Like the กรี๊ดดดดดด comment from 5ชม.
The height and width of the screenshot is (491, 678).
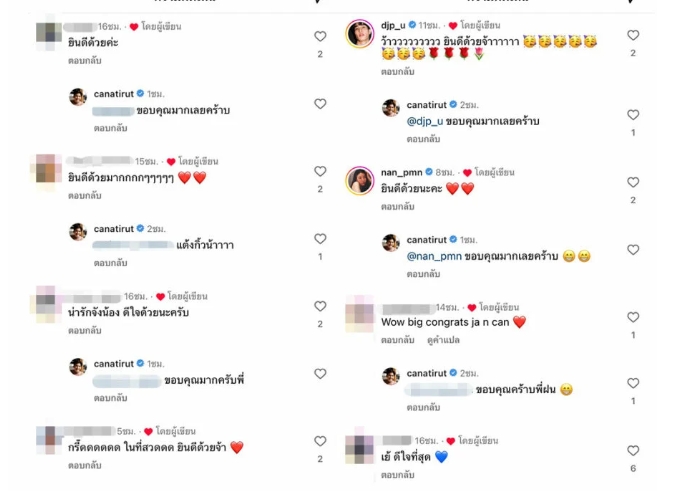(x=320, y=441)
